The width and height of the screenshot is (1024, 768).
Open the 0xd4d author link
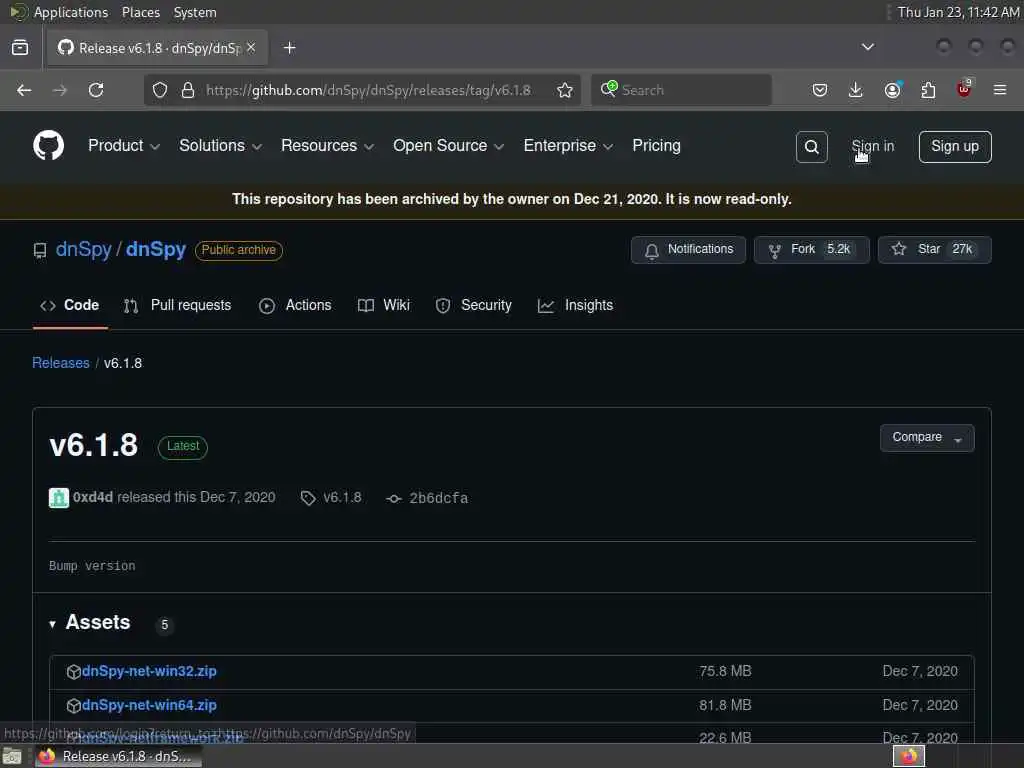point(93,498)
